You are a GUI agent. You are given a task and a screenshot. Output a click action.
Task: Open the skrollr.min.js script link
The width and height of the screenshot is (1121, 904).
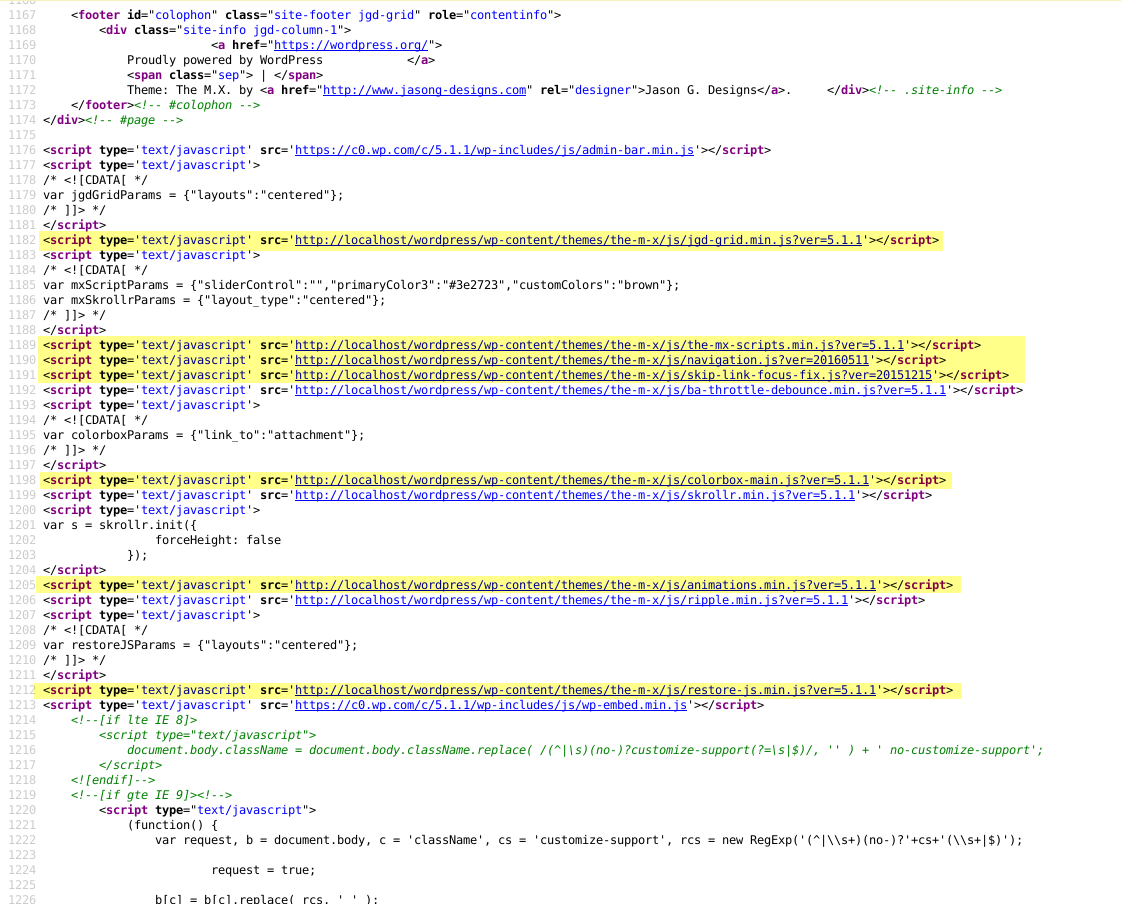[x=575, y=496]
